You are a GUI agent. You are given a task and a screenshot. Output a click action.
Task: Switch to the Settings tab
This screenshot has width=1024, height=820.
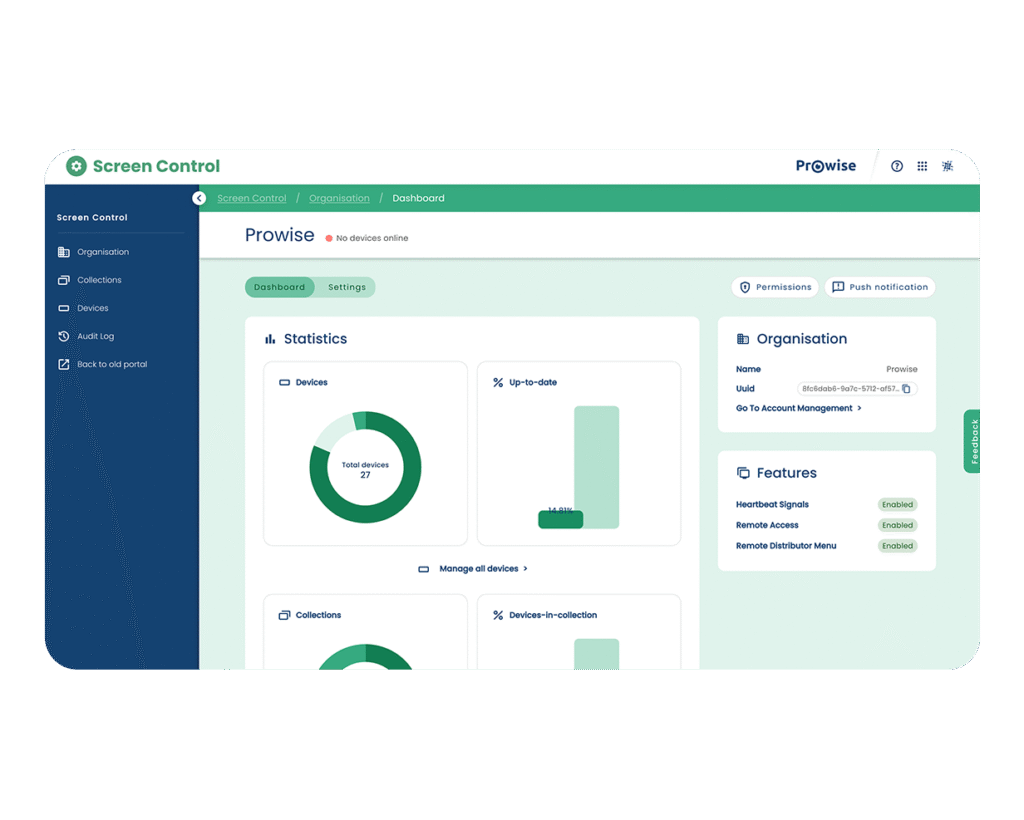pyautogui.click(x=347, y=288)
